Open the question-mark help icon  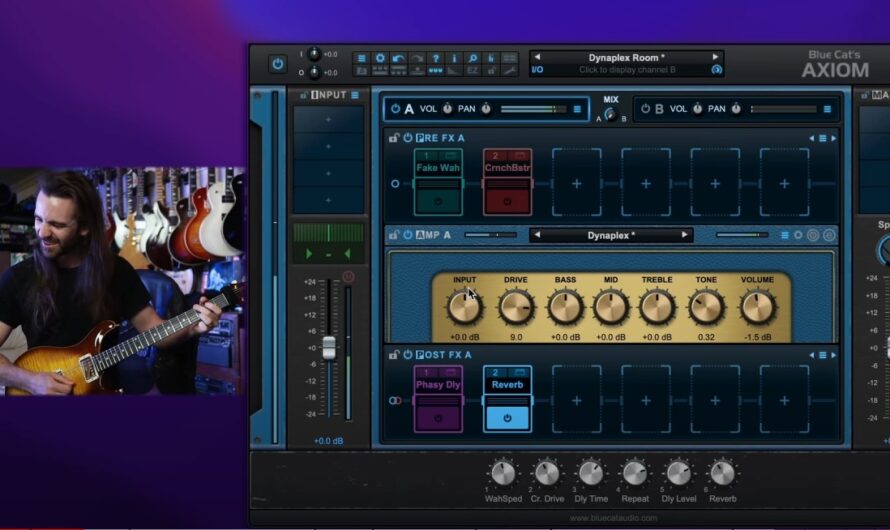coord(435,58)
